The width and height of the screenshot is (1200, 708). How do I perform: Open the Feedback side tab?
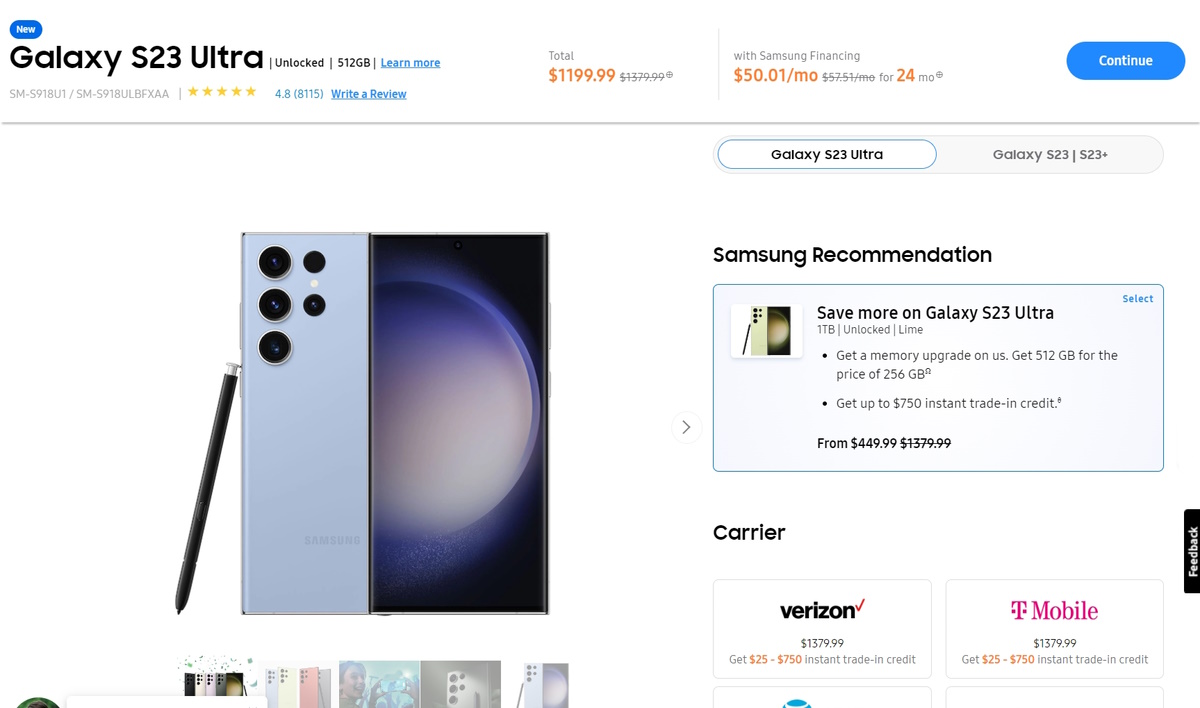click(x=1192, y=551)
